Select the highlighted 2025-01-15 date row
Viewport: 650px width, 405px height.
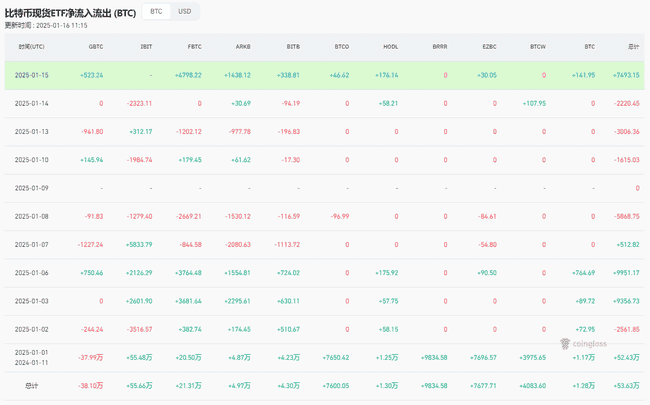[x=32, y=75]
